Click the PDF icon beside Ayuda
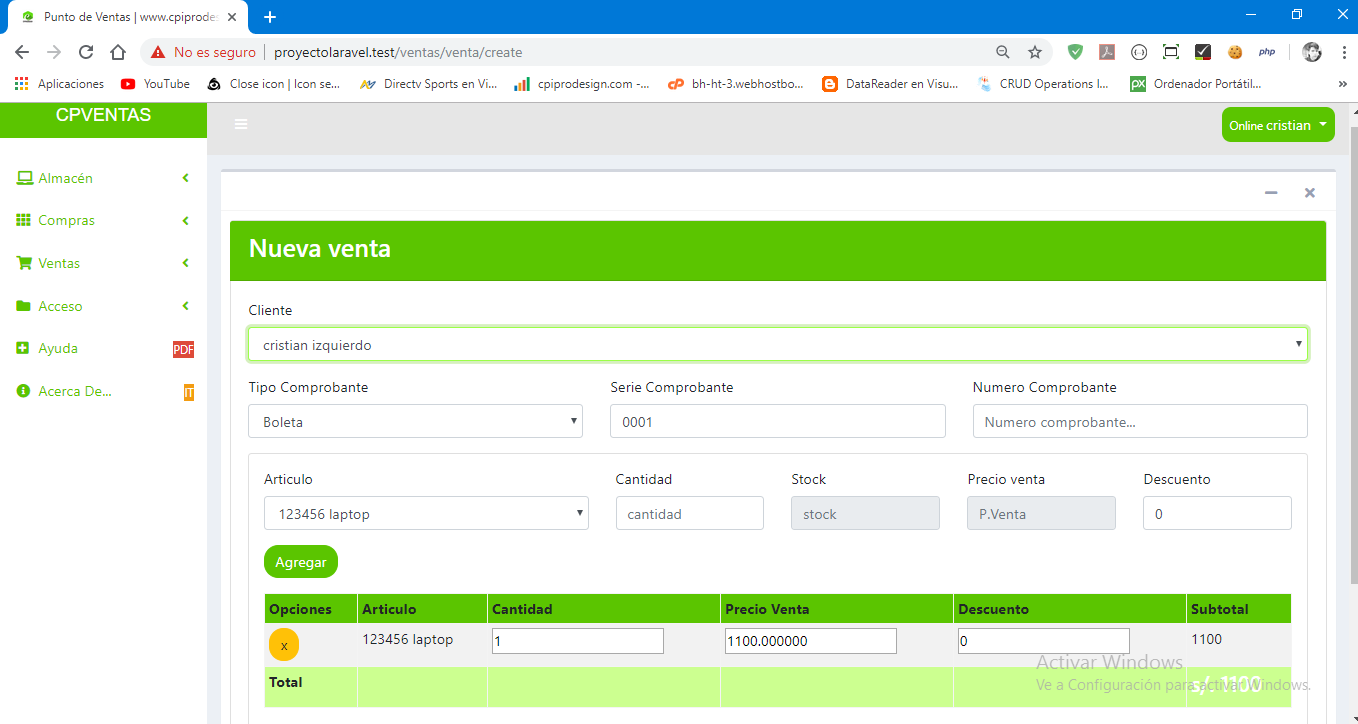1358x724 pixels. [x=183, y=349]
